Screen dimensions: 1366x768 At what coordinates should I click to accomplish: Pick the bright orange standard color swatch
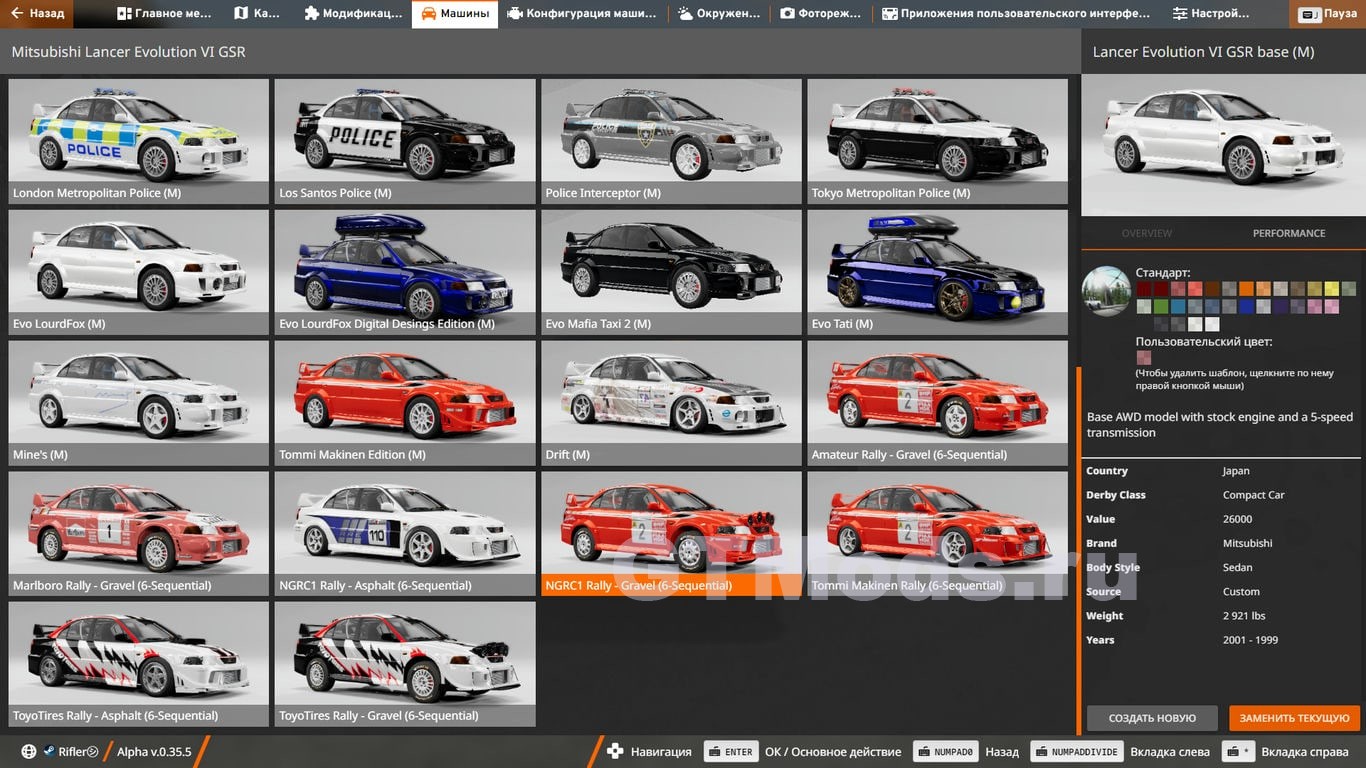1246,288
